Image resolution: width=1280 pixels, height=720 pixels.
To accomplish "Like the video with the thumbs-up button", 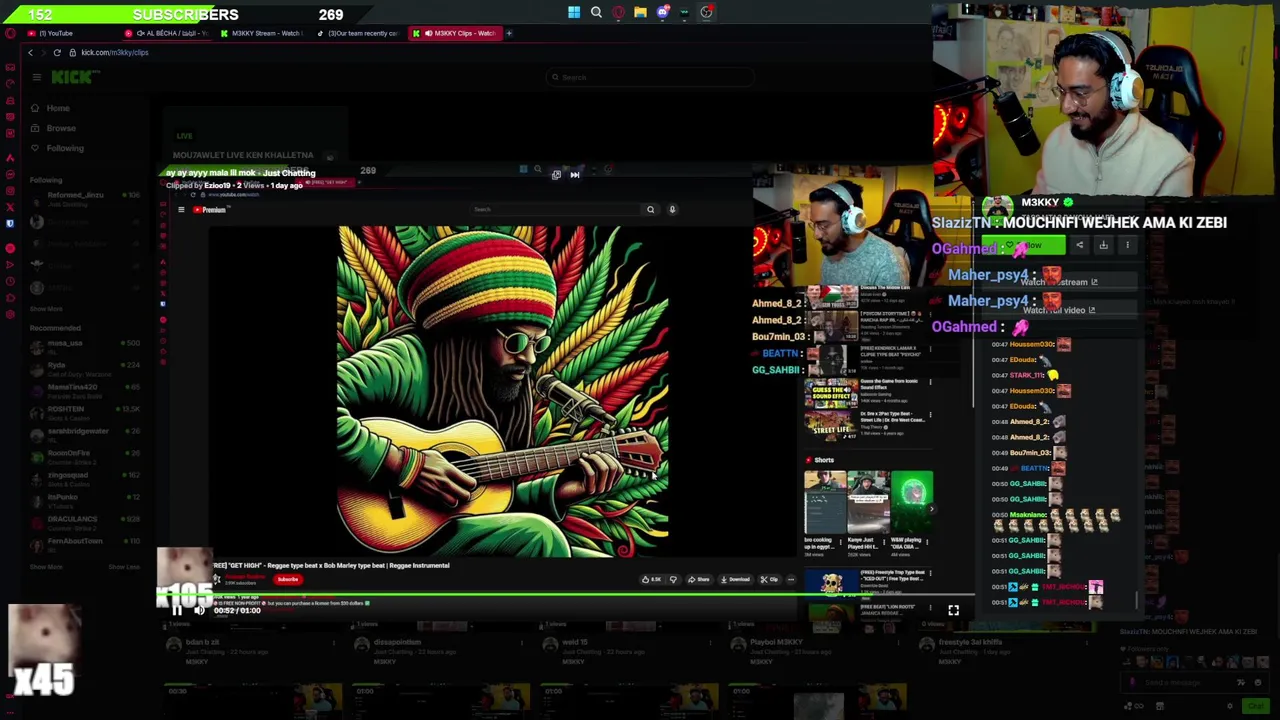I will (x=653, y=579).
